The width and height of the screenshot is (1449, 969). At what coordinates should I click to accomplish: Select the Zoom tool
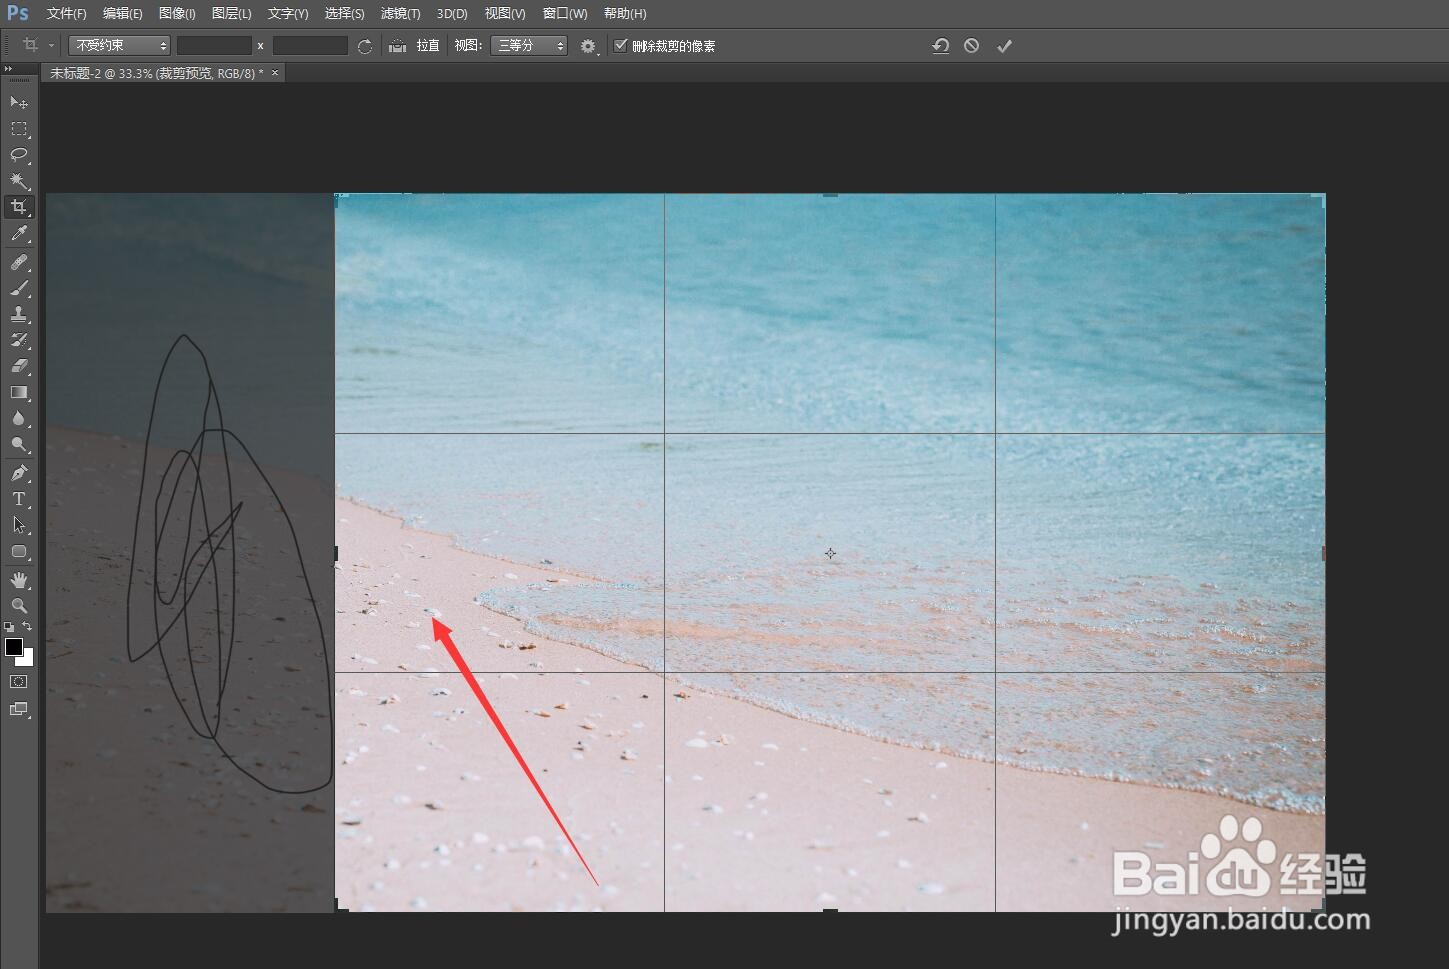click(18, 606)
